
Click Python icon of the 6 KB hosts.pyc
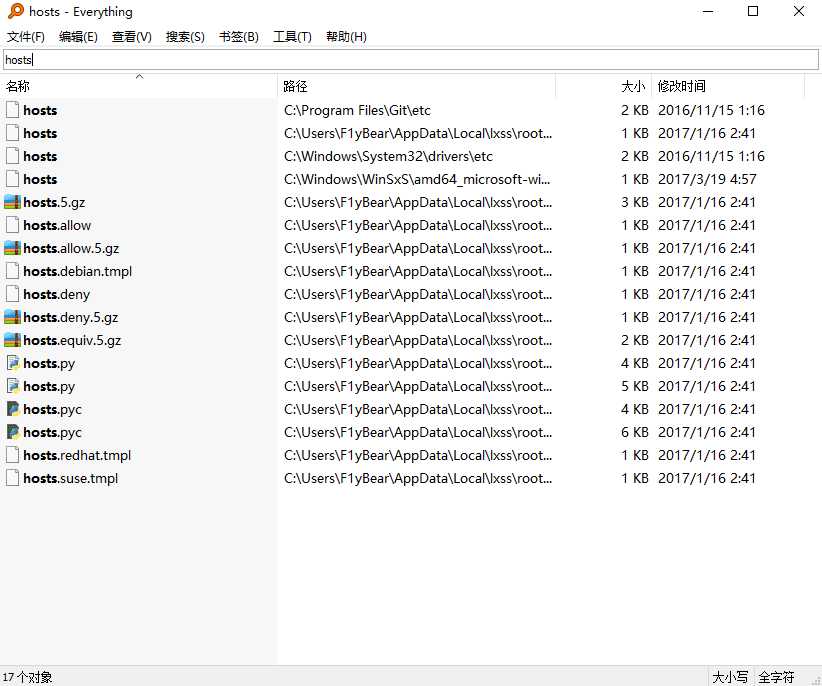[x=13, y=432]
